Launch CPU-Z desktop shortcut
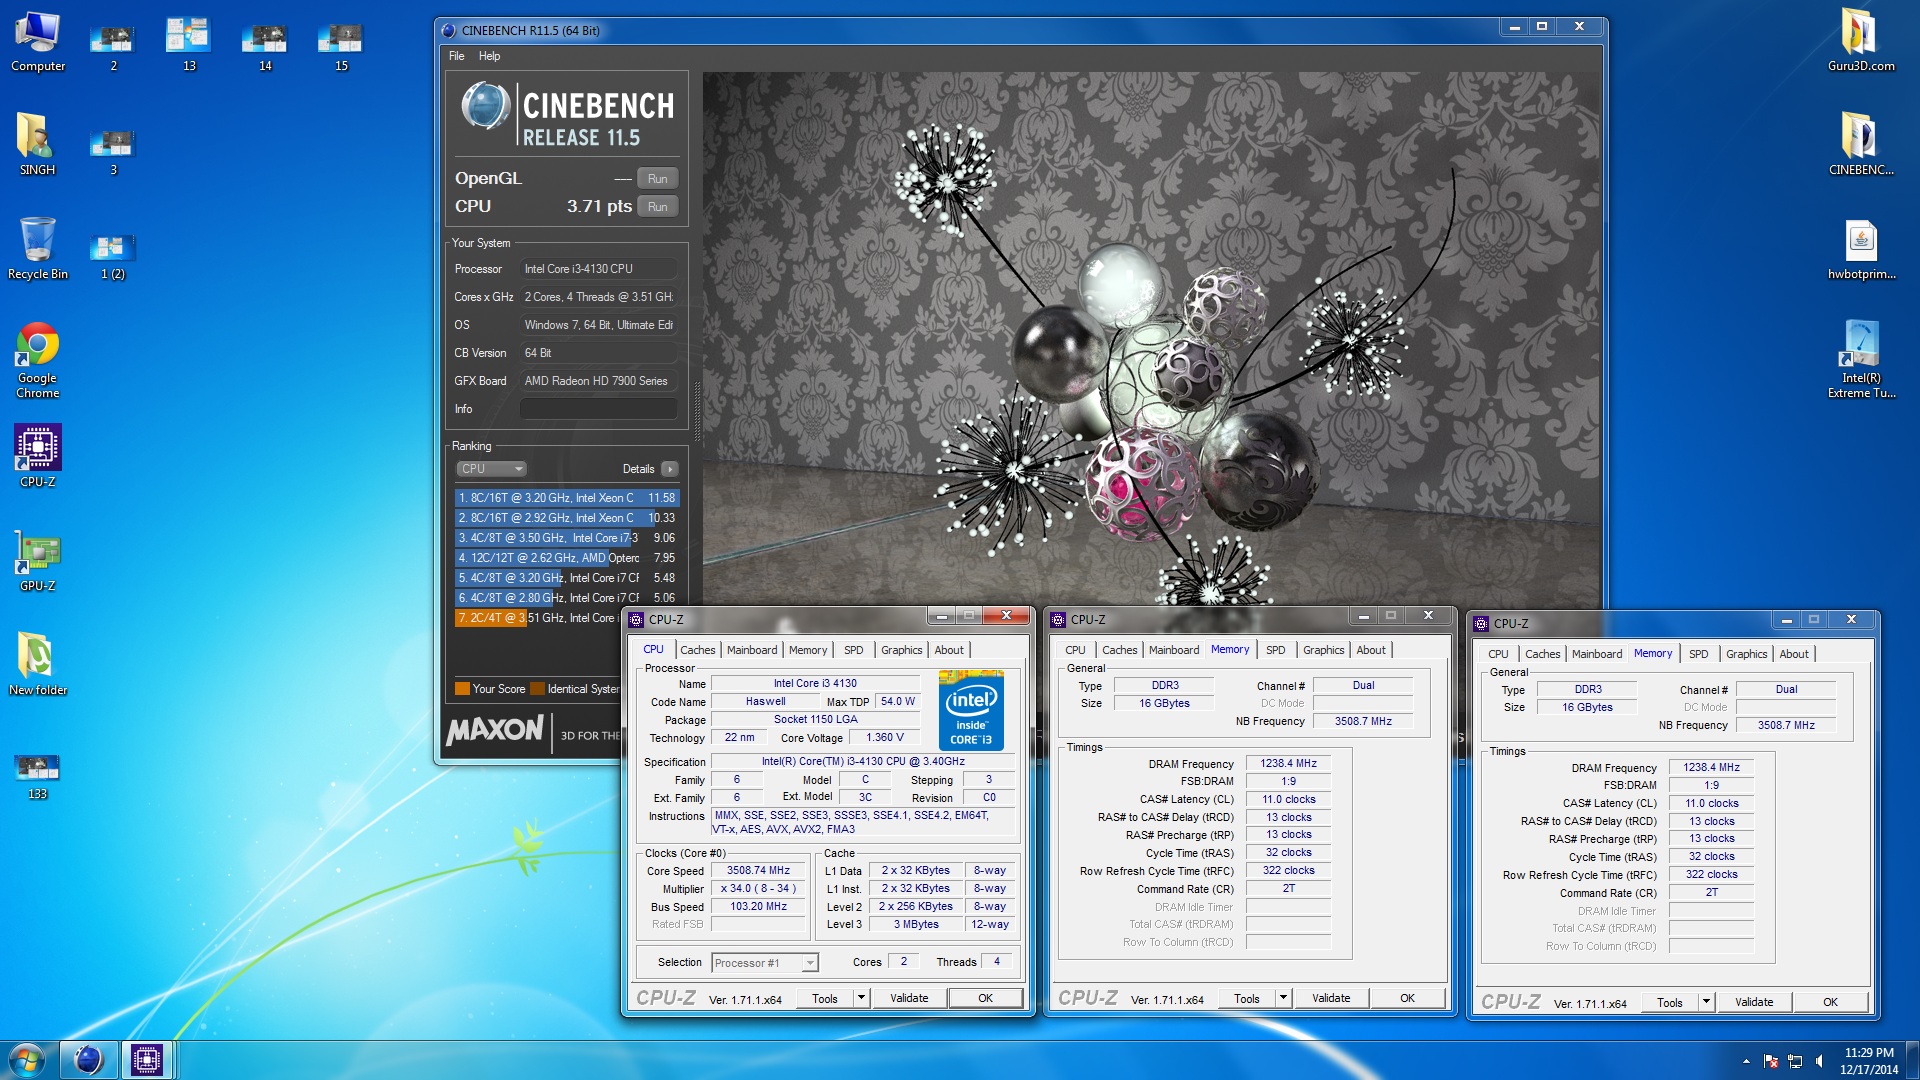The width and height of the screenshot is (1920, 1080). click(x=37, y=456)
